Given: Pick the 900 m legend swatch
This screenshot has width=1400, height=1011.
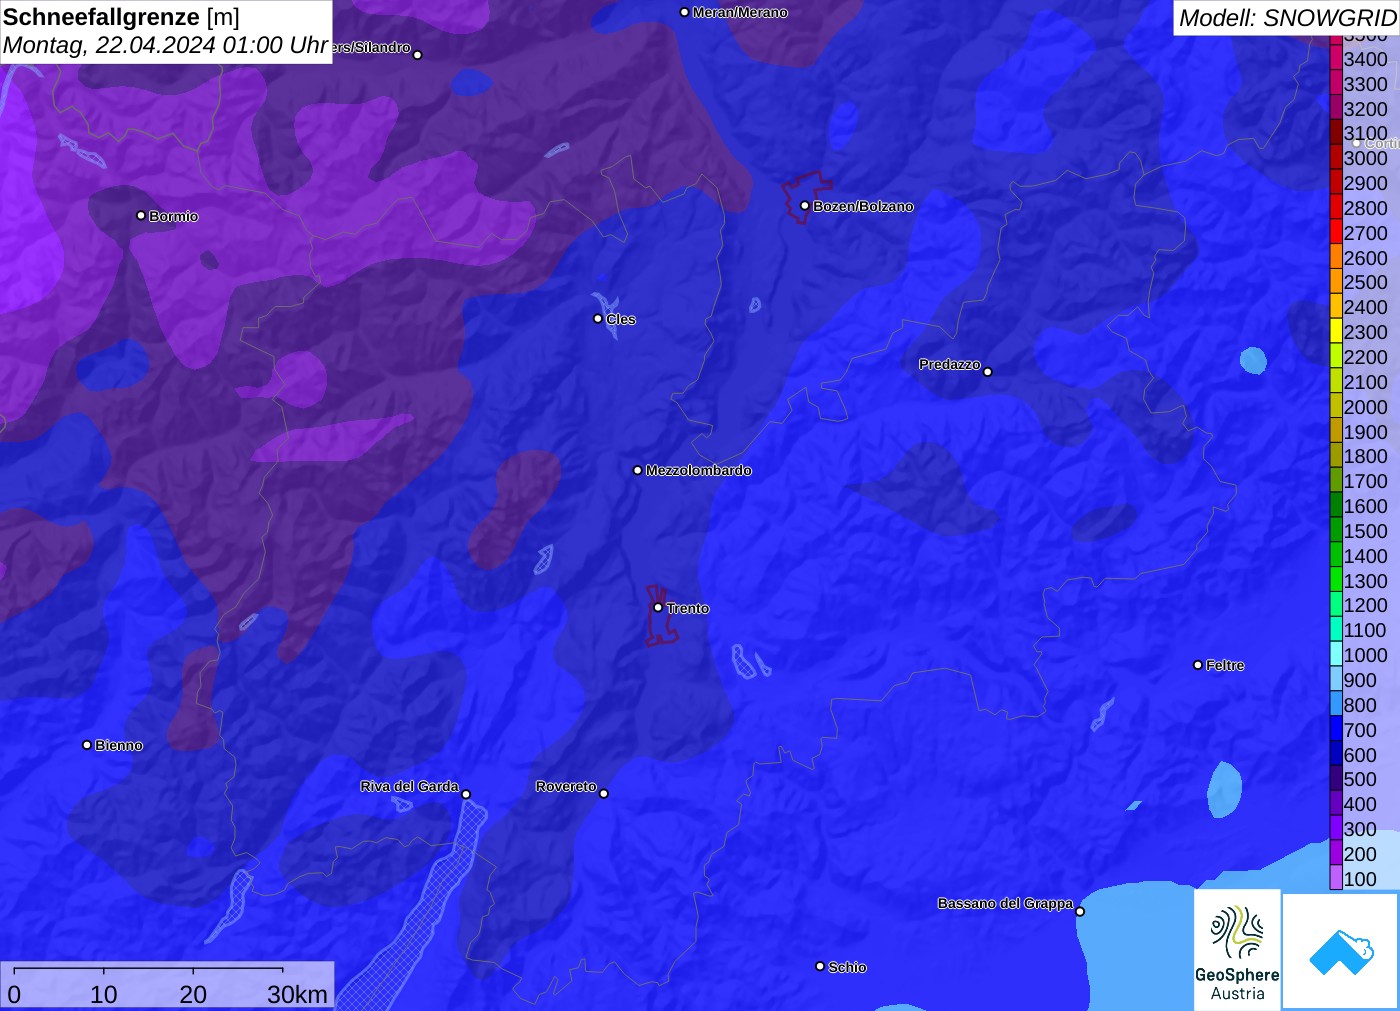Looking at the screenshot, I should [x=1336, y=680].
